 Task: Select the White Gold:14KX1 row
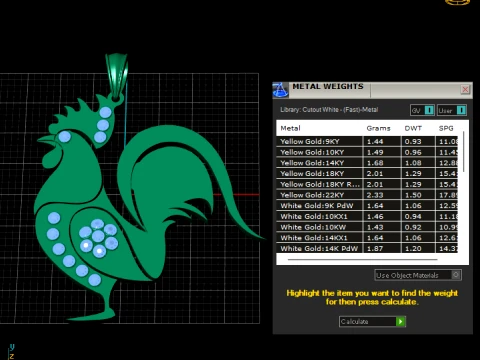point(367,238)
